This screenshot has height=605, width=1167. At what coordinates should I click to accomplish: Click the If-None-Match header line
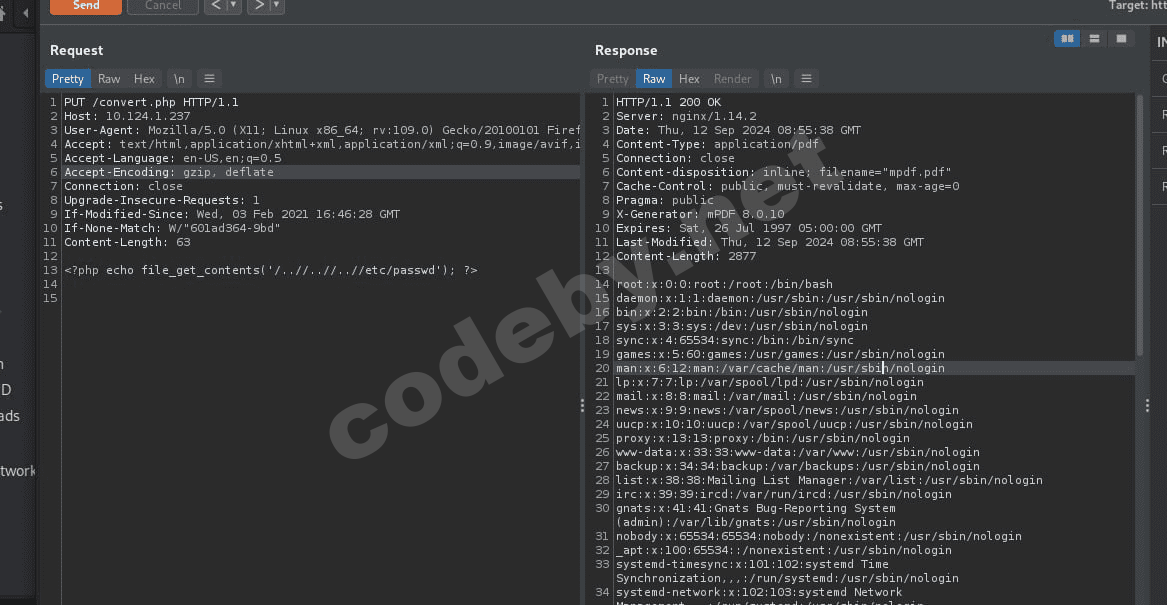tap(172, 228)
